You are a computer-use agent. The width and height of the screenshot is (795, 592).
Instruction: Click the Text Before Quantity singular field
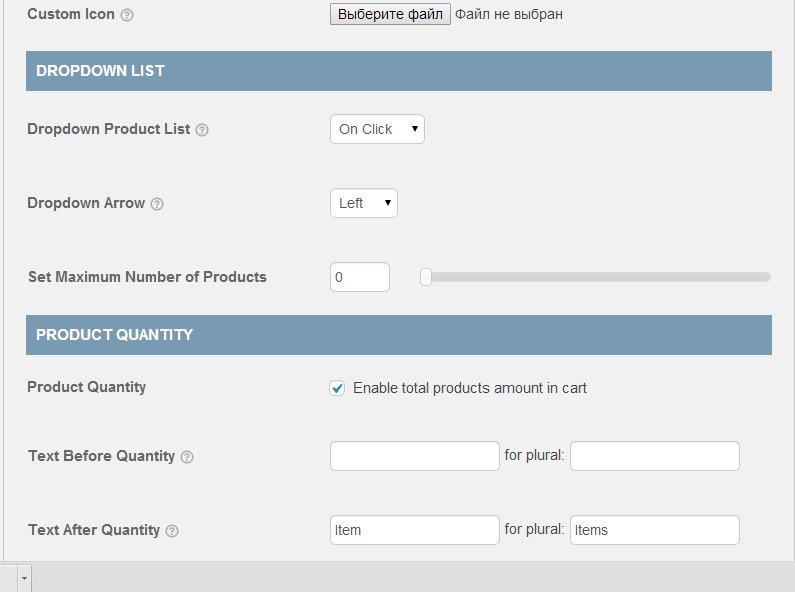pos(415,456)
